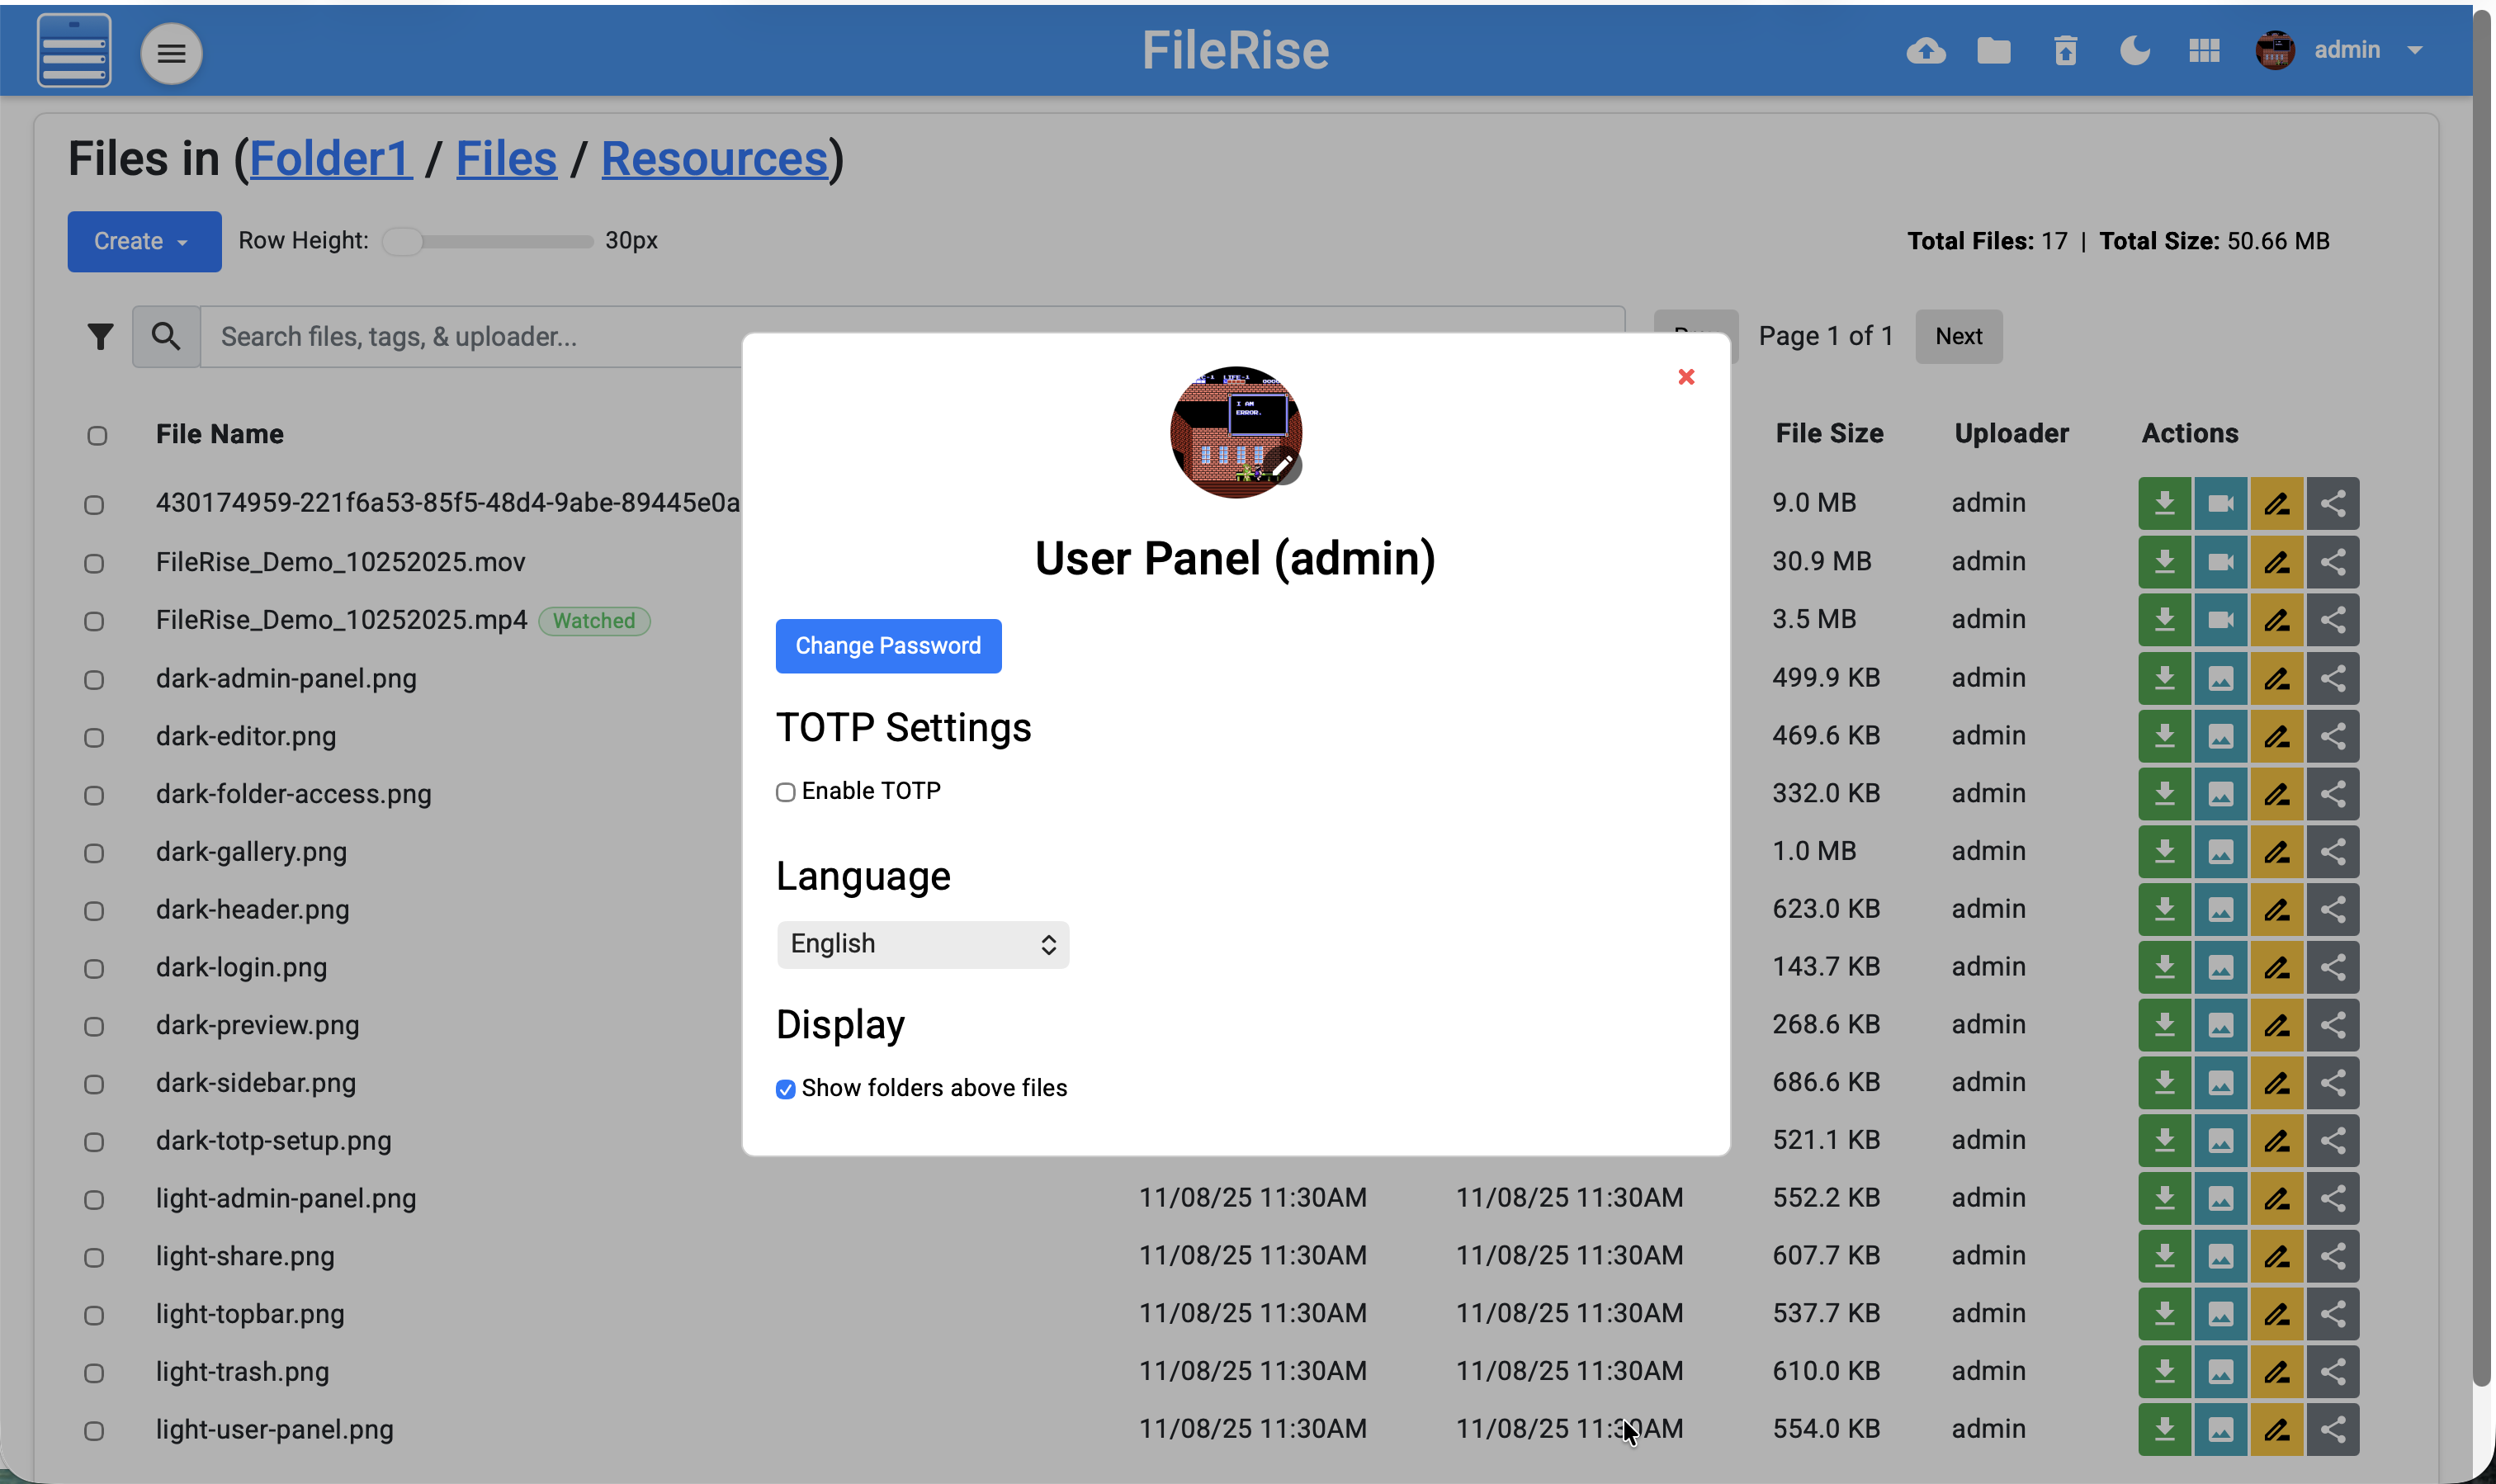The image size is (2496, 1484).
Task: Click the Folder1 breadcrumb link
Action: [x=330, y=159]
